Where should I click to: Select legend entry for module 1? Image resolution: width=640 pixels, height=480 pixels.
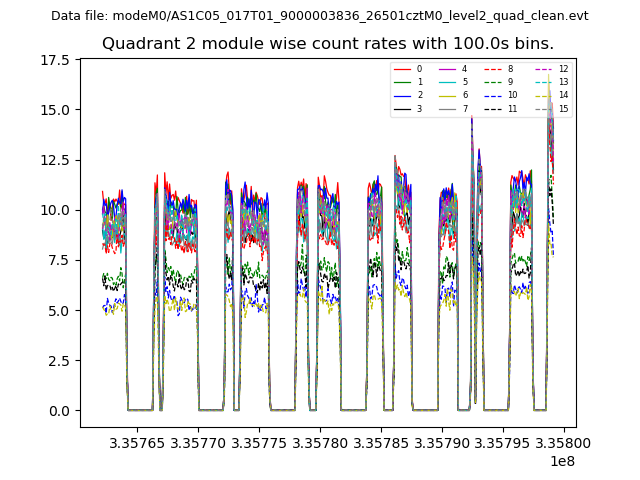(403, 82)
